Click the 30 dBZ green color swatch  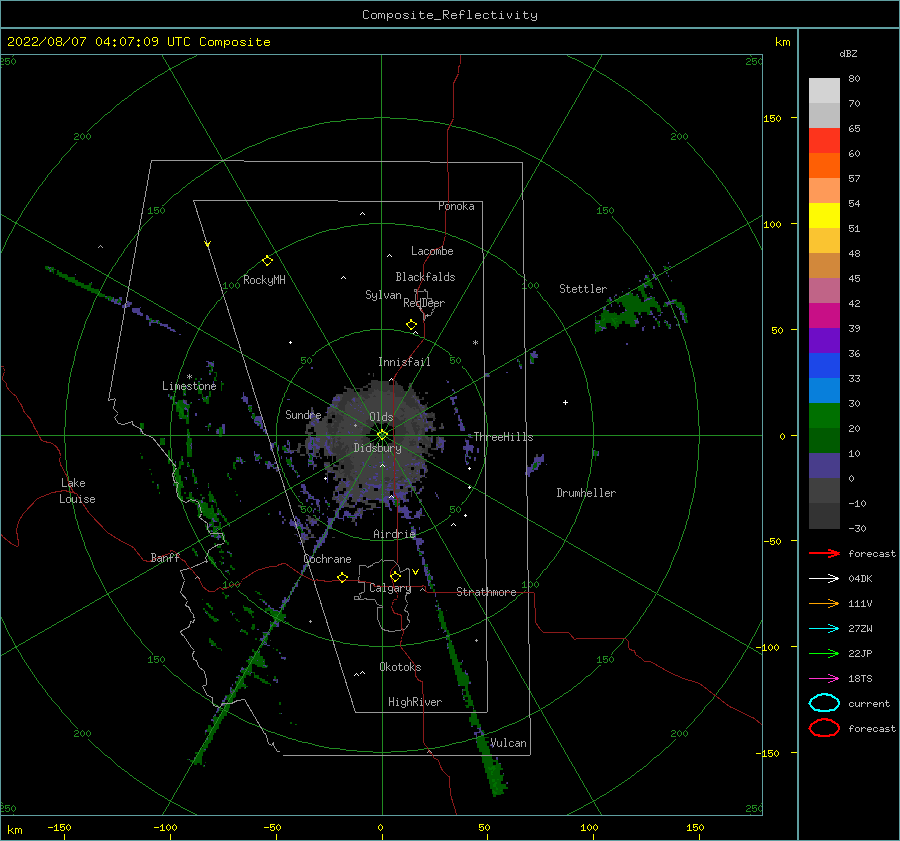pyautogui.click(x=824, y=416)
